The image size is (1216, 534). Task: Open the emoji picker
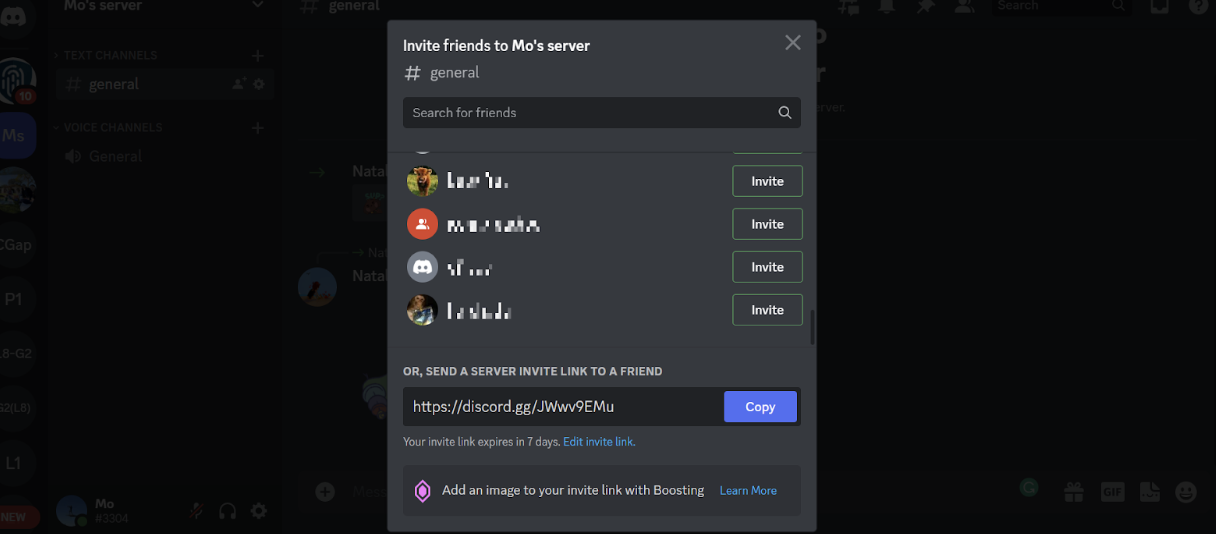tap(1186, 491)
